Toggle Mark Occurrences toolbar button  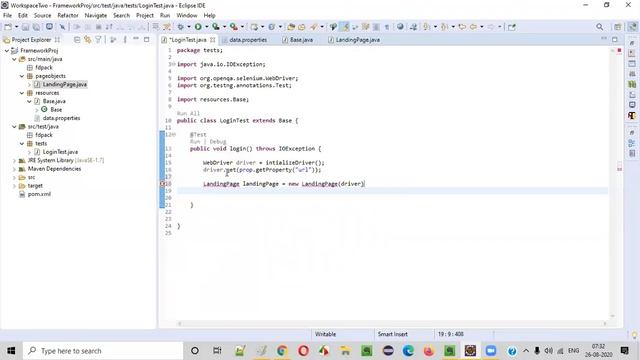(345, 27)
